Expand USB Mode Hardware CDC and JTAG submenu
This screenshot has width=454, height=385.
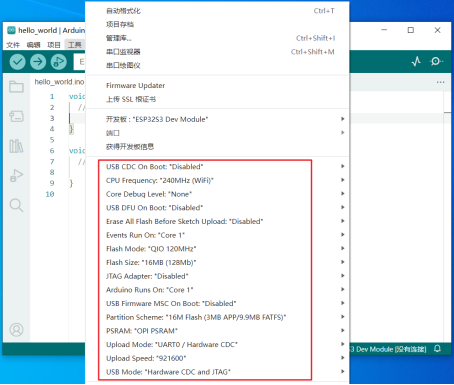point(217,372)
